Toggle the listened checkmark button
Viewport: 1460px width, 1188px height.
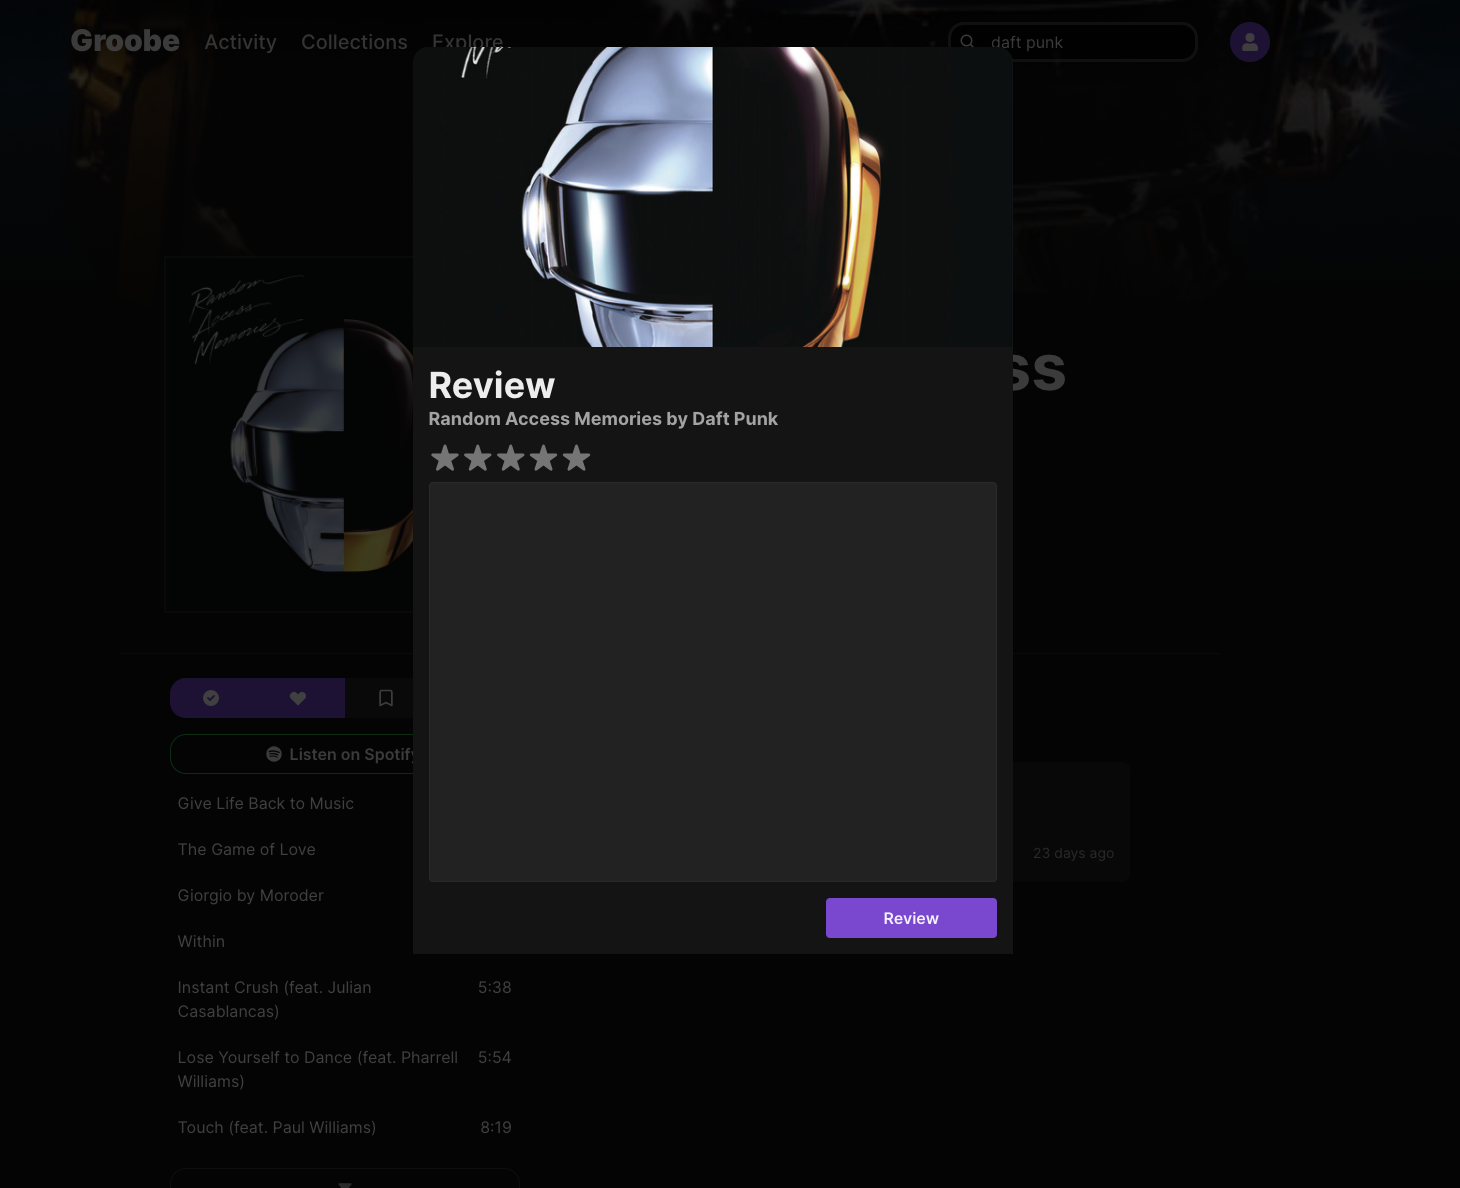pyautogui.click(x=211, y=698)
